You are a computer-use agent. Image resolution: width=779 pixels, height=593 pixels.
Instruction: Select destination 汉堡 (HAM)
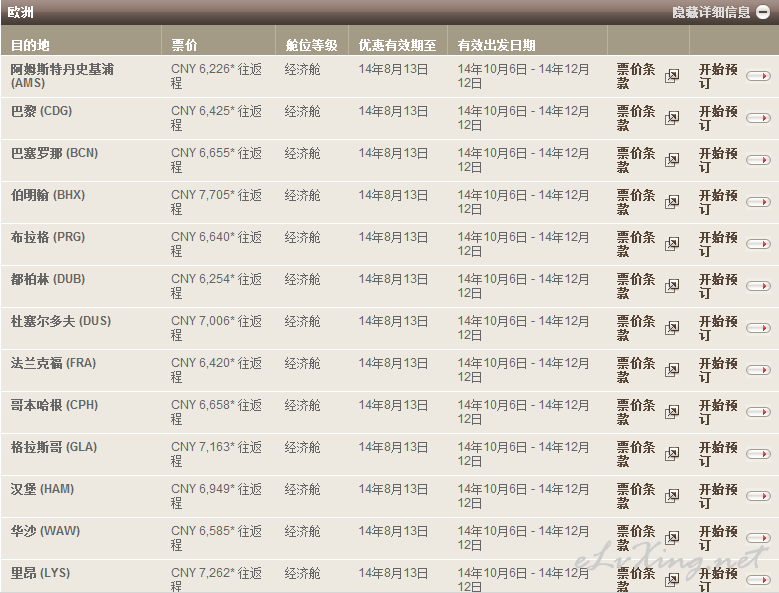(42, 489)
